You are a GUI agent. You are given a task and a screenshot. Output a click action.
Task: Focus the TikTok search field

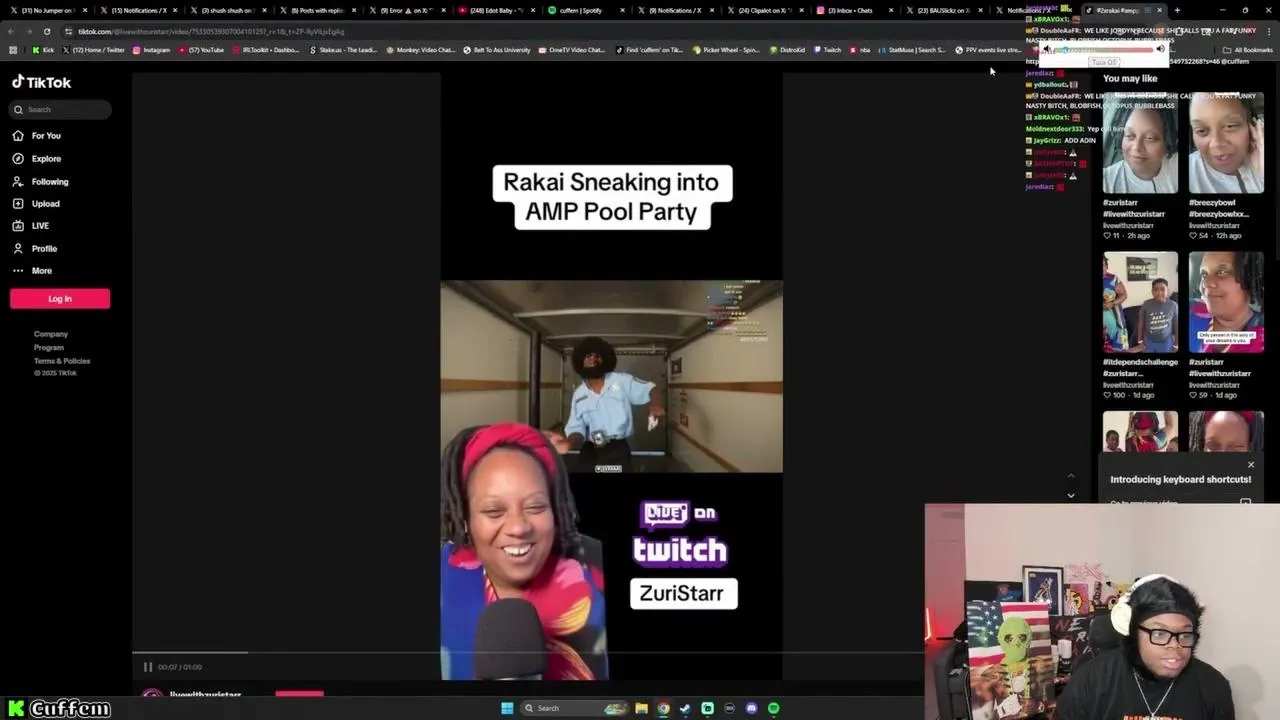pyautogui.click(x=60, y=109)
